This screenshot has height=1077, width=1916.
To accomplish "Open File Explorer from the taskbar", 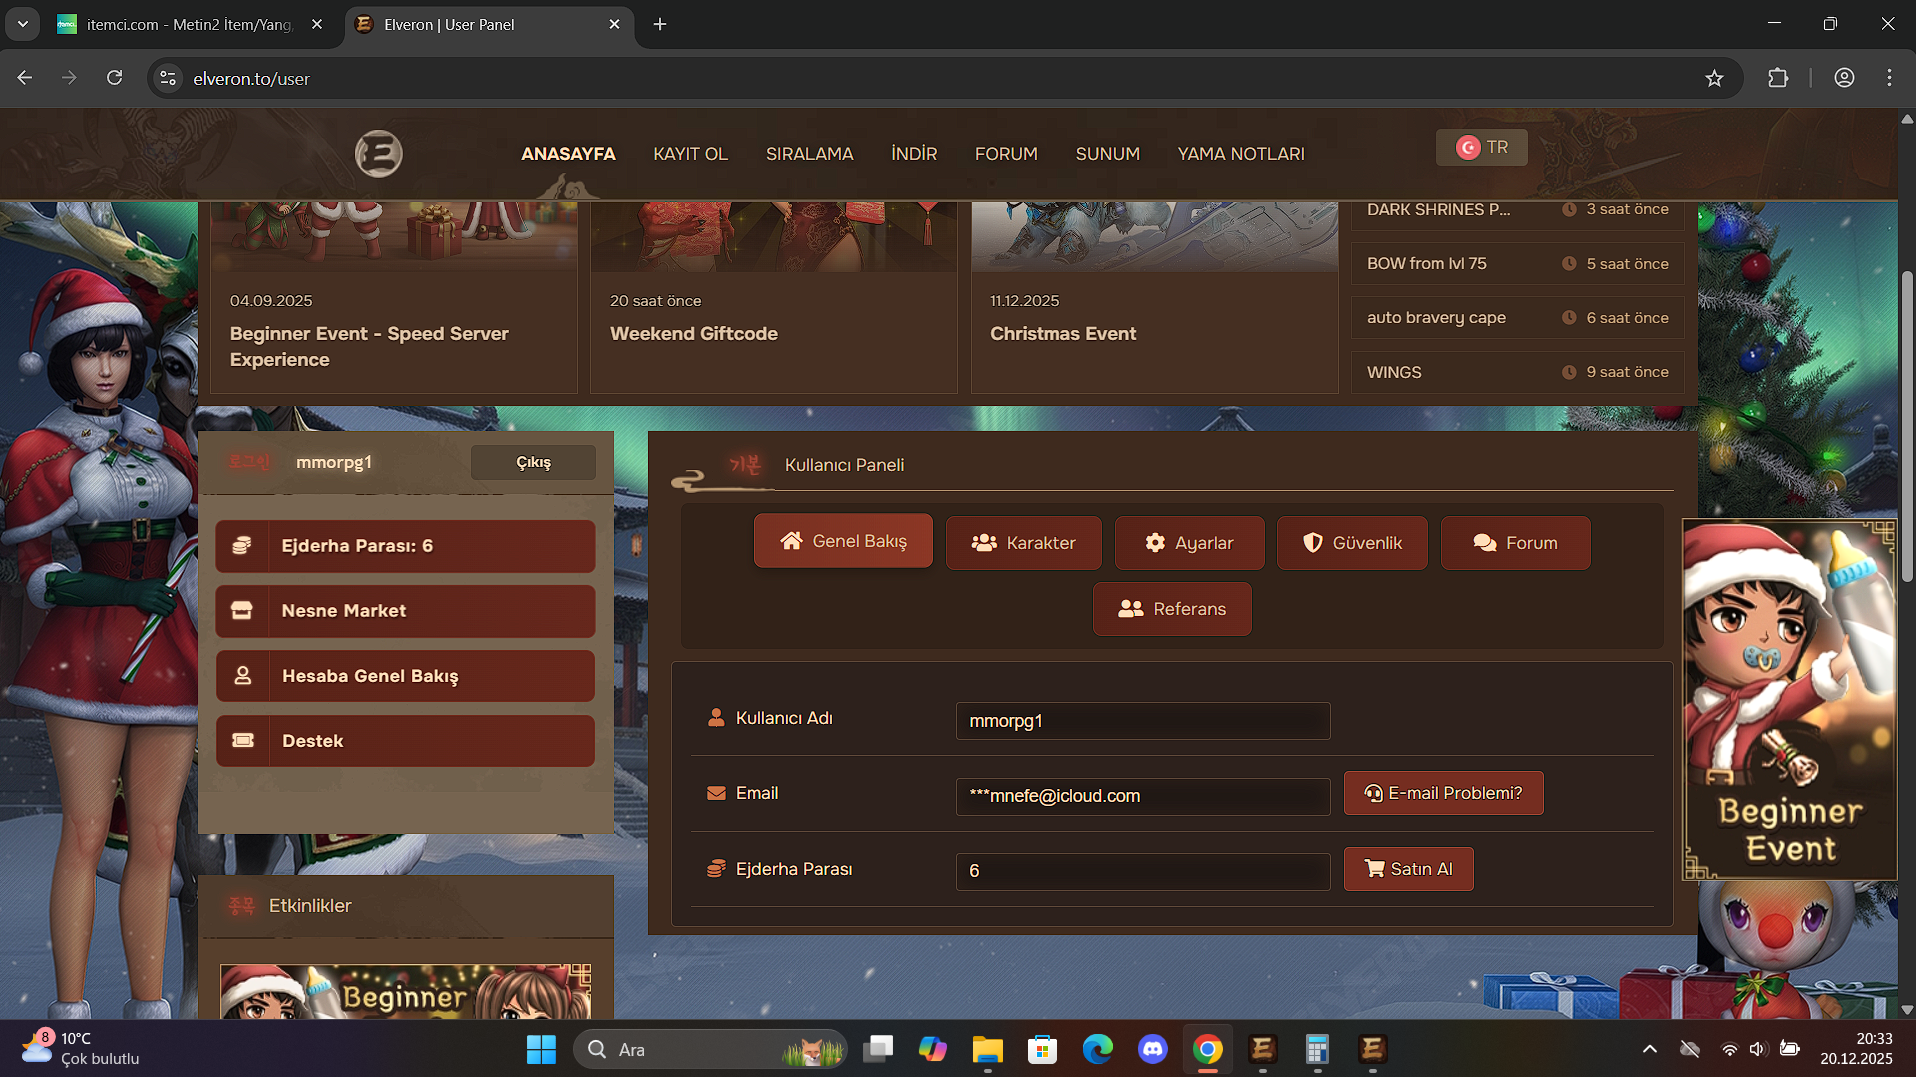I will pyautogui.click(x=988, y=1049).
